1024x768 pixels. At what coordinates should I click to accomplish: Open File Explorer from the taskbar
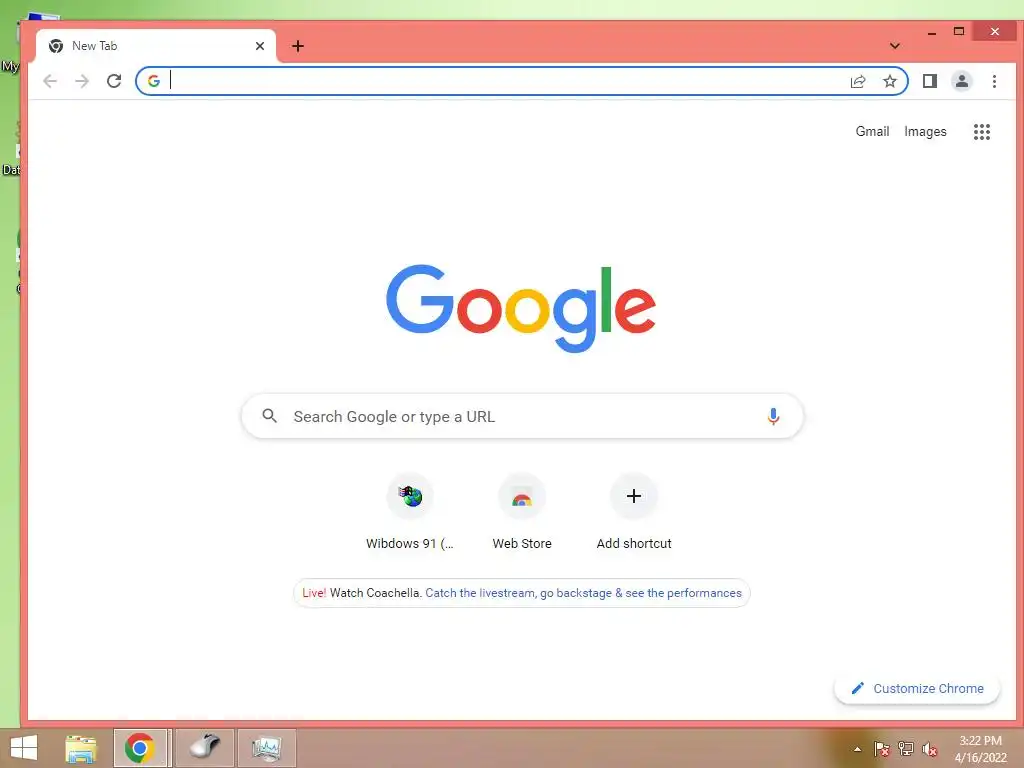click(x=81, y=748)
